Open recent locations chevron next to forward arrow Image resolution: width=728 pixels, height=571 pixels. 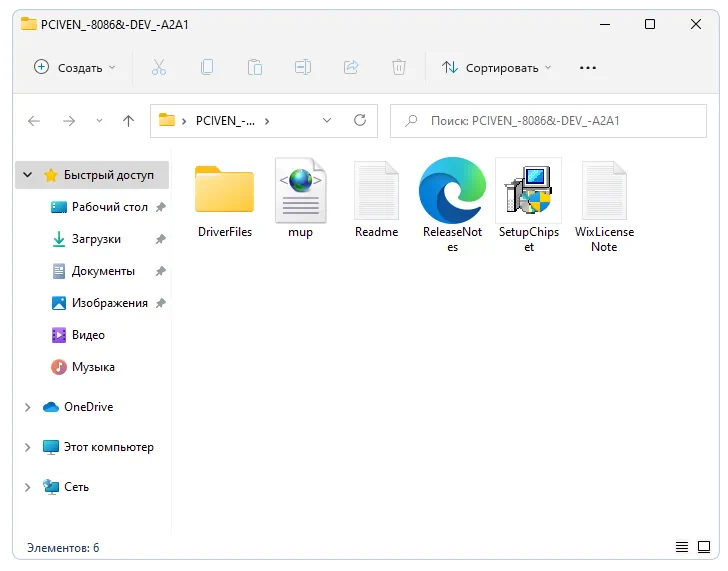[x=99, y=121]
